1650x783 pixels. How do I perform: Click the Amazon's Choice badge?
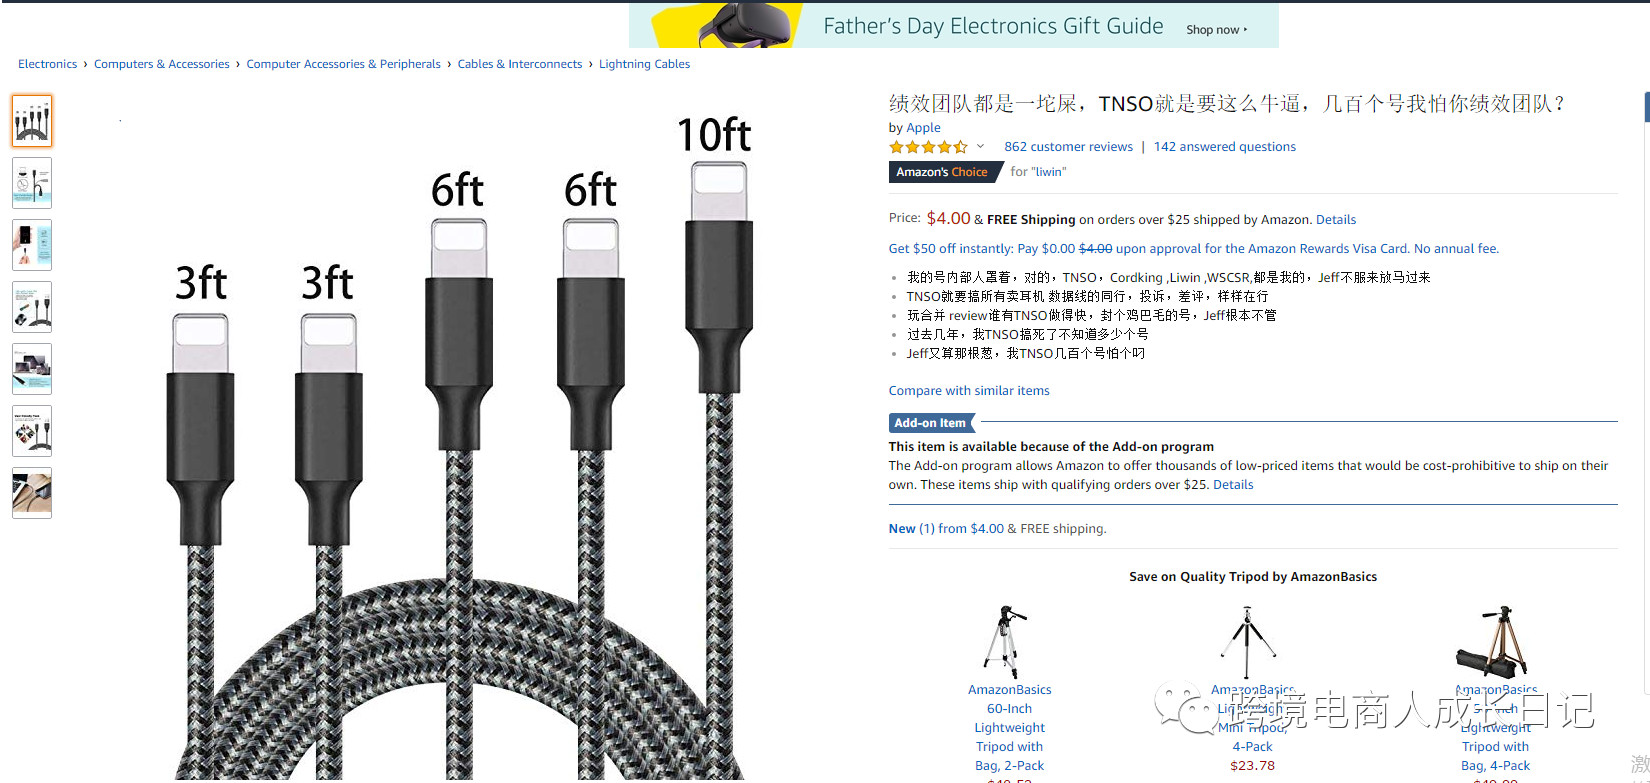click(x=943, y=172)
